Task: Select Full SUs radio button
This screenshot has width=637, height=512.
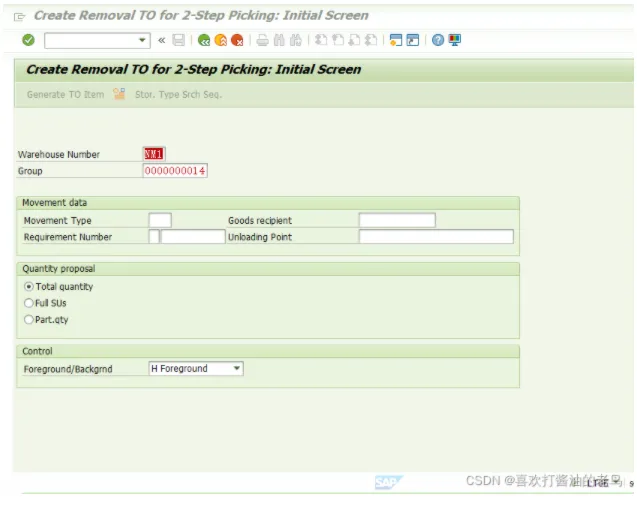Action: click(x=28, y=303)
